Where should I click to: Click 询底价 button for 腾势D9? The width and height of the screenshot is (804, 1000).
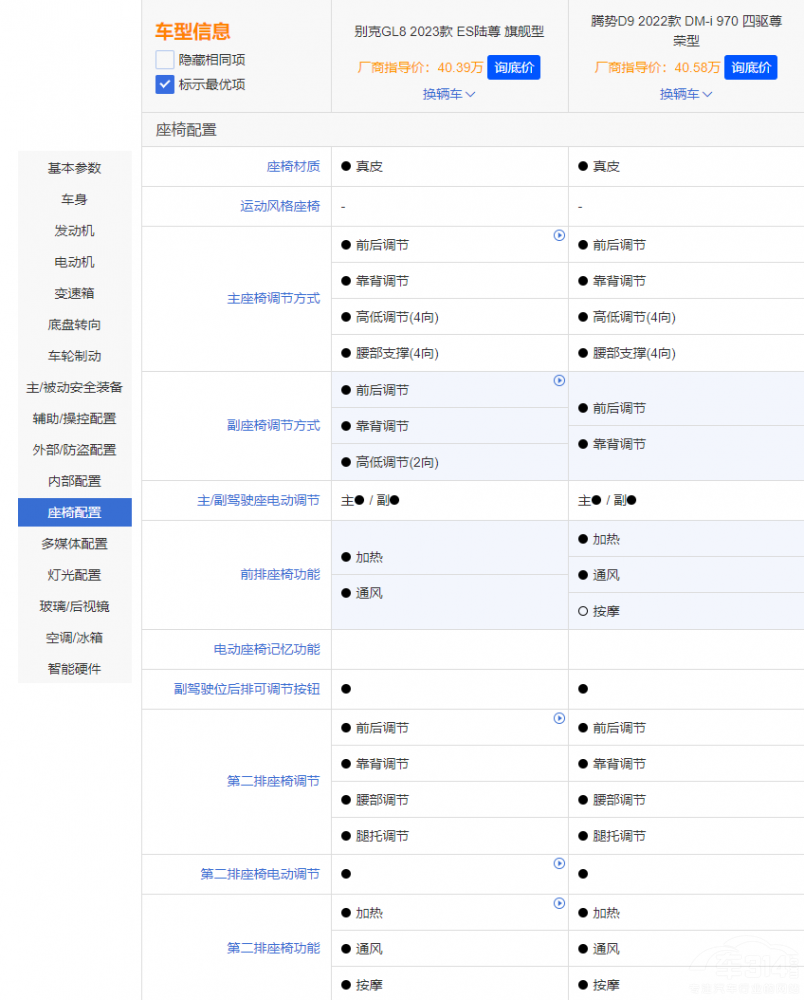[750, 68]
